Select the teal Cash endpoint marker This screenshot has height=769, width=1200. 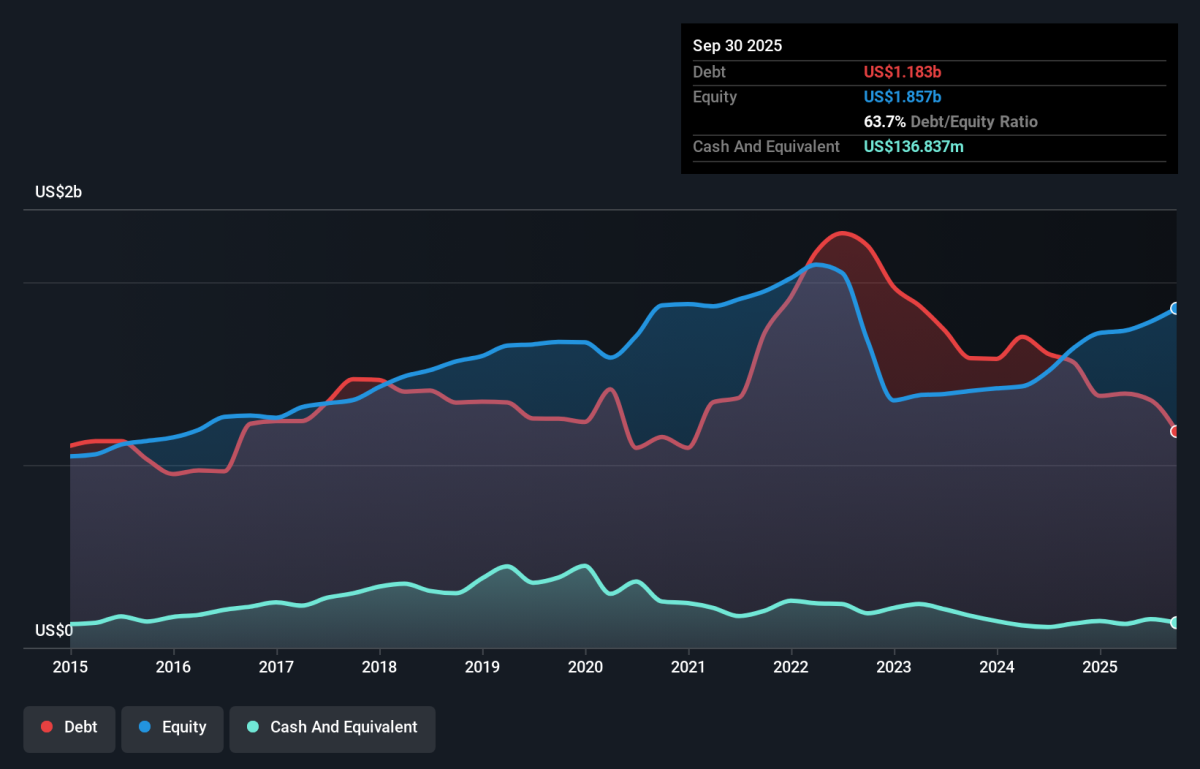(x=1176, y=622)
